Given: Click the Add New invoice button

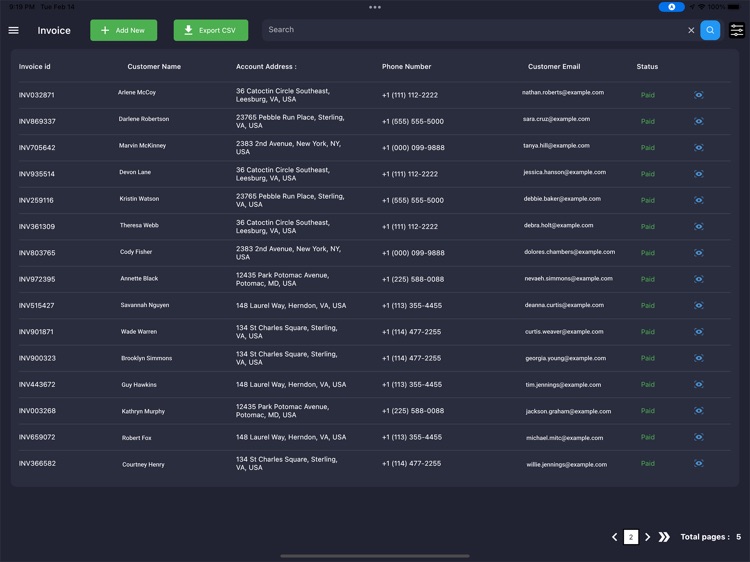Looking at the screenshot, I should 123,30.
